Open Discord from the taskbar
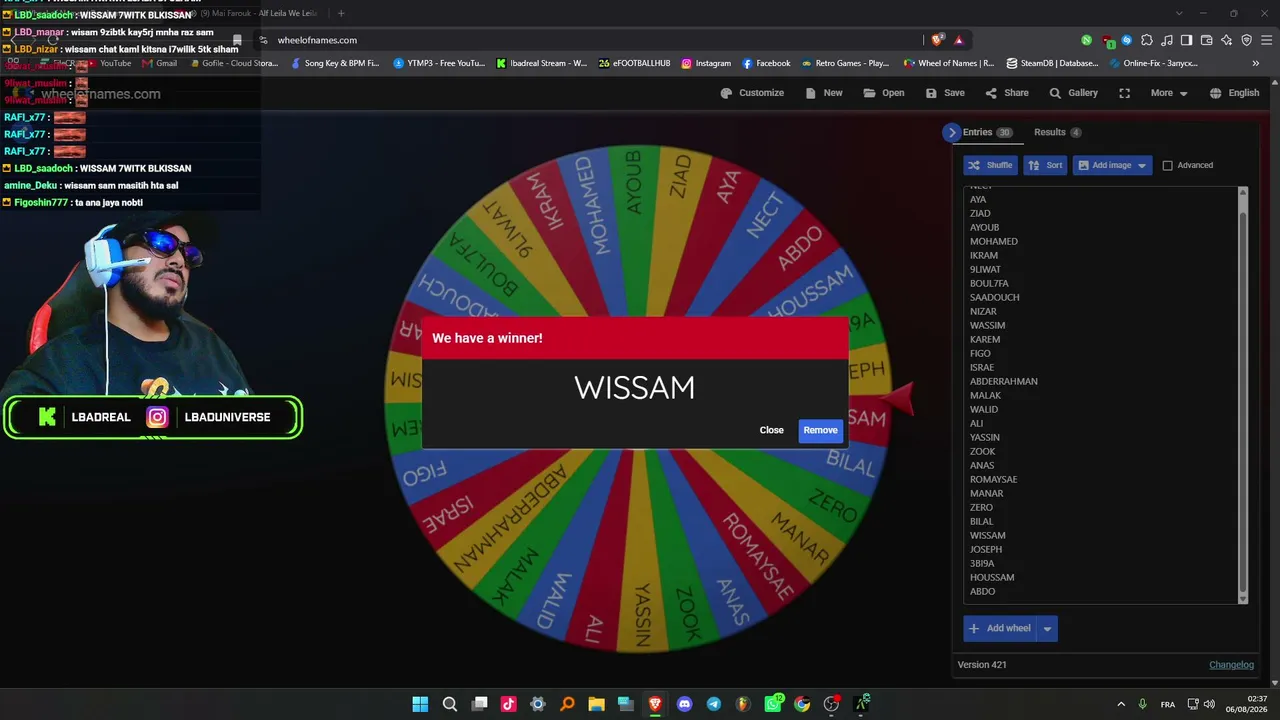 pos(684,704)
